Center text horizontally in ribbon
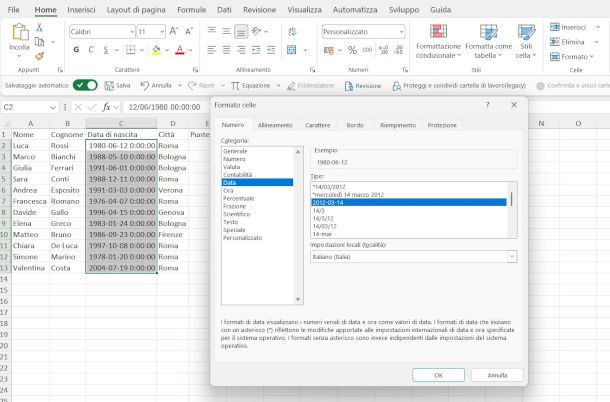 pyautogui.click(x=226, y=50)
